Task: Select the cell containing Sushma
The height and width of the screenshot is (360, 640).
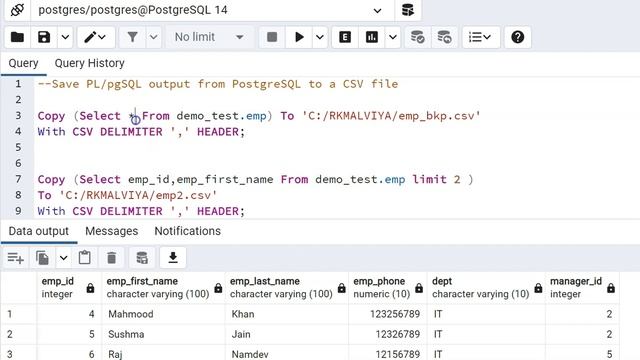Action: coord(163,334)
